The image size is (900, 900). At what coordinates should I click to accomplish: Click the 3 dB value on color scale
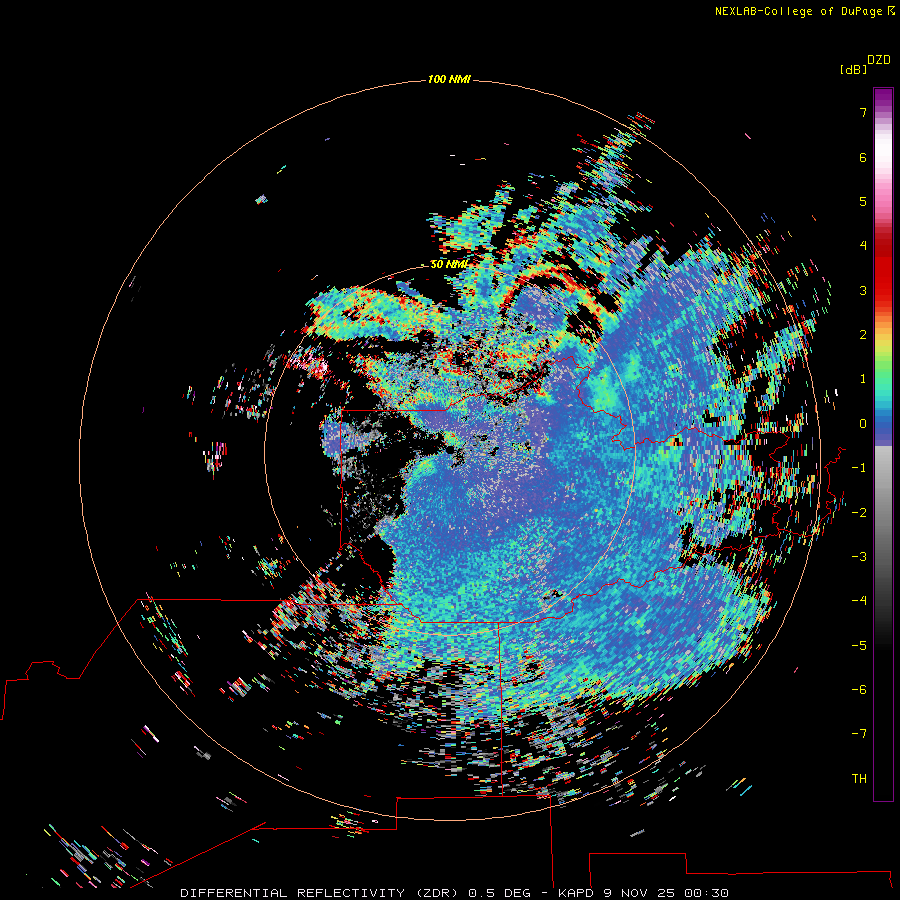tap(863, 290)
